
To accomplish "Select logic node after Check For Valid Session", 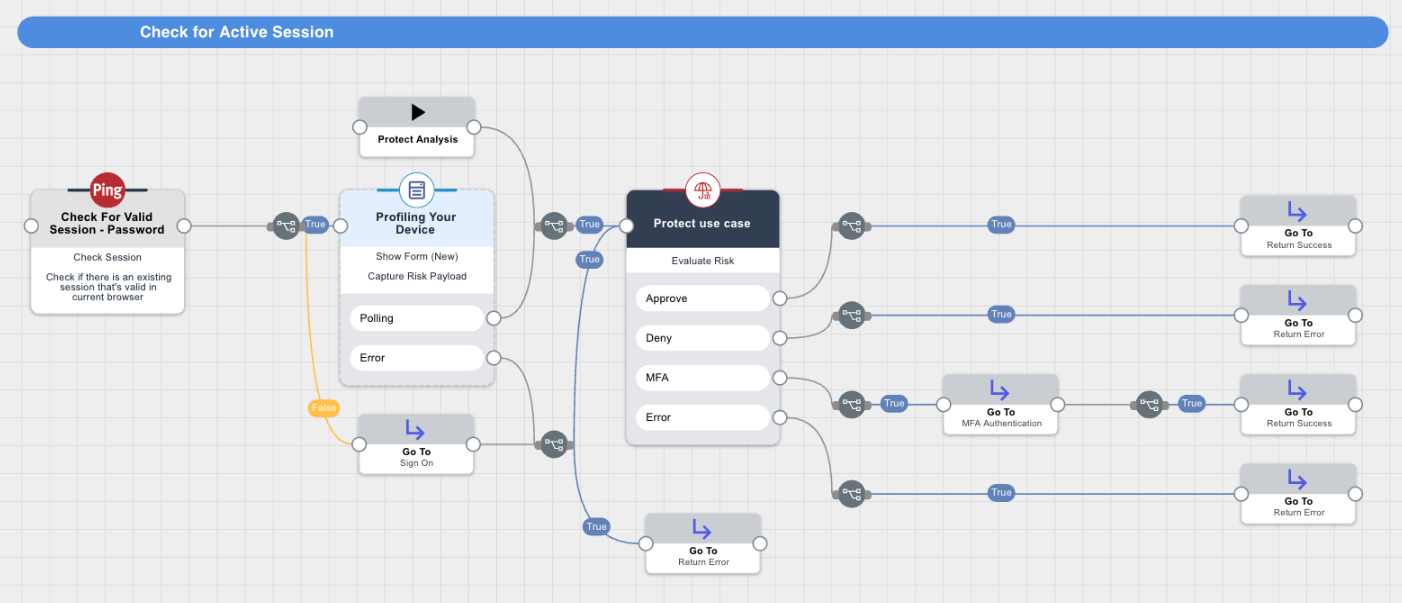I will [x=286, y=225].
